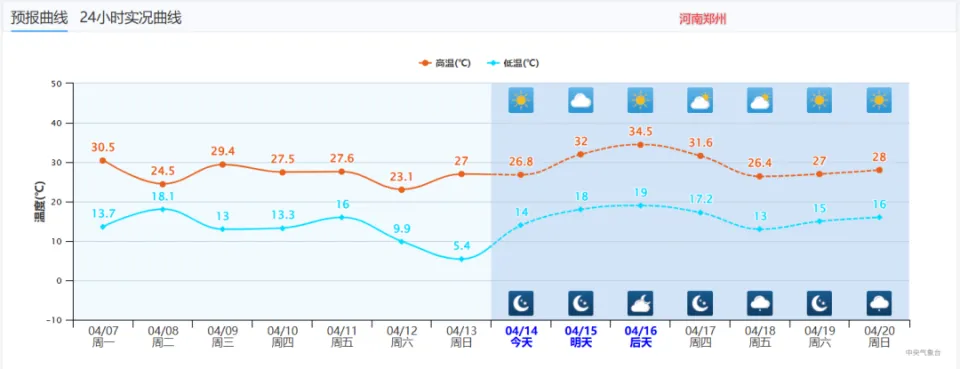Click sunny weather icon above 04/19
960x369 pixels.
click(820, 100)
